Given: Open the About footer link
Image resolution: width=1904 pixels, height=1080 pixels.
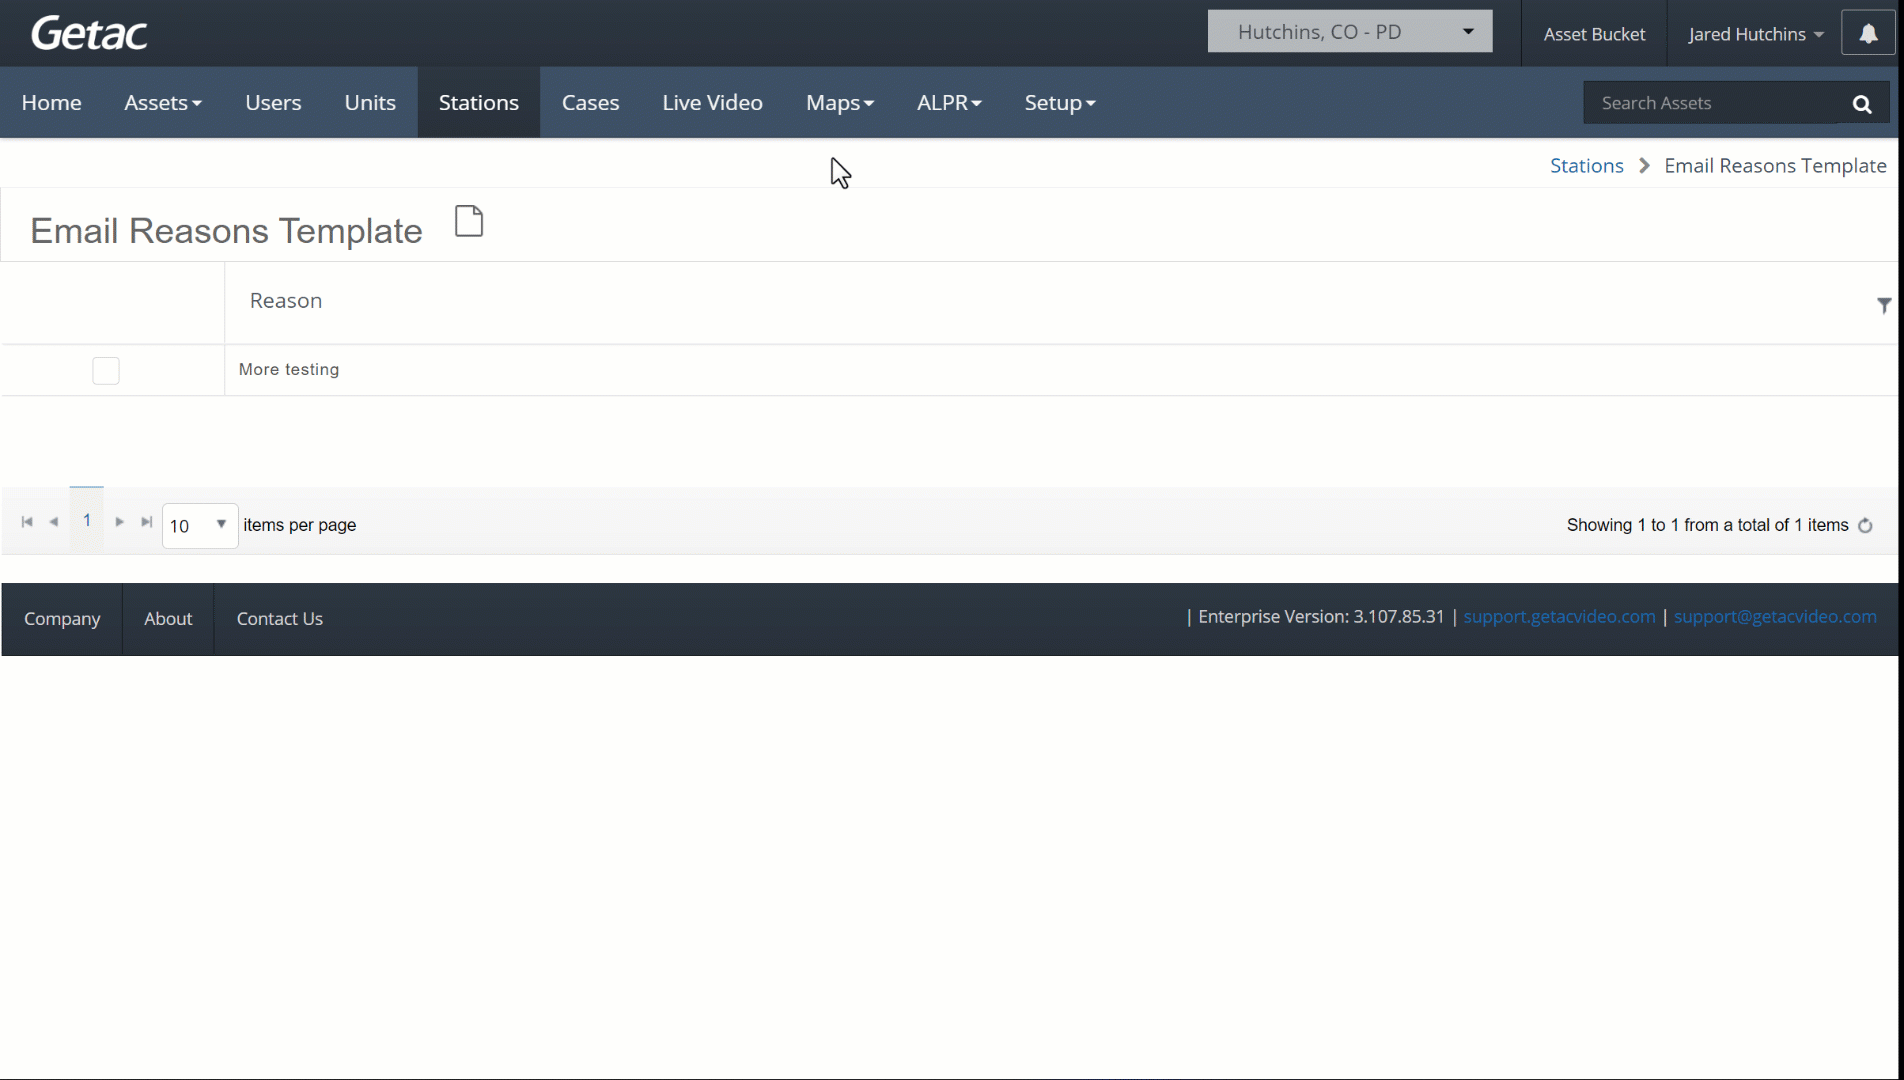Looking at the screenshot, I should (x=168, y=619).
